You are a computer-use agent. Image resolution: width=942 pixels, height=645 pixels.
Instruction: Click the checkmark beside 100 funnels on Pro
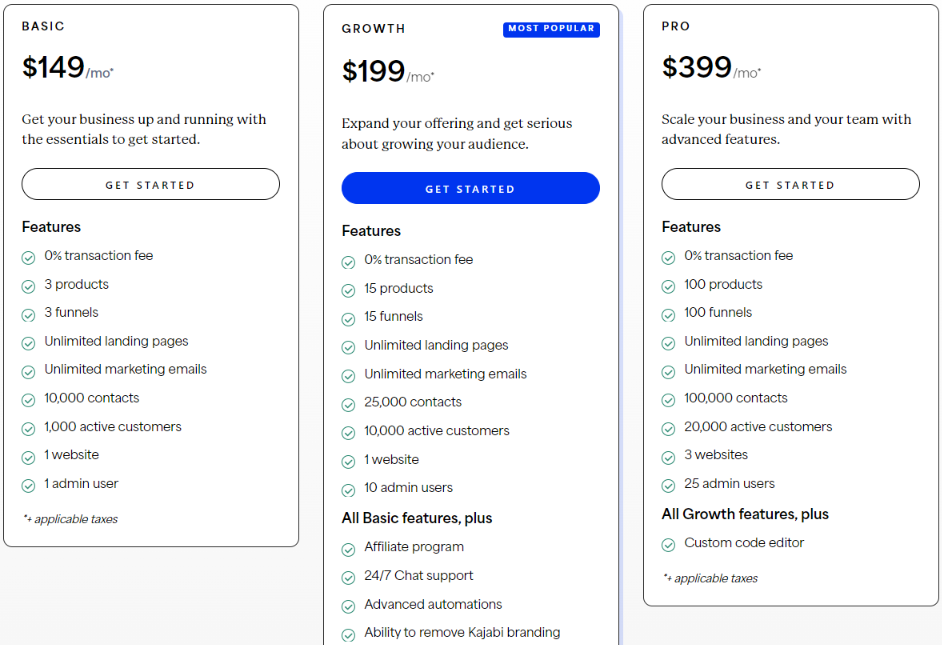coord(668,313)
